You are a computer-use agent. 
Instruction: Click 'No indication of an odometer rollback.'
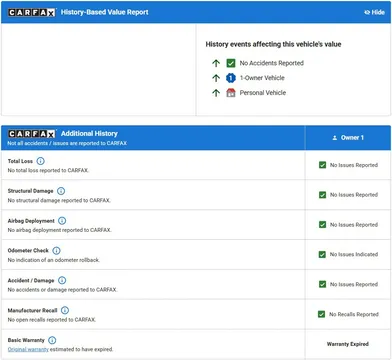54,260
